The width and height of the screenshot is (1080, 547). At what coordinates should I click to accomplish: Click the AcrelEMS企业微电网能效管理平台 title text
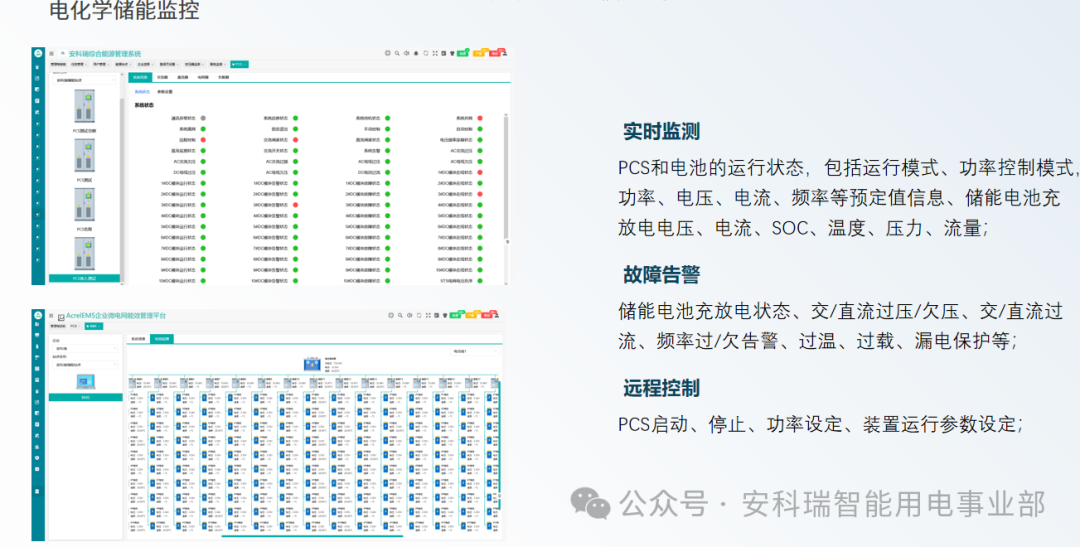click(116, 315)
